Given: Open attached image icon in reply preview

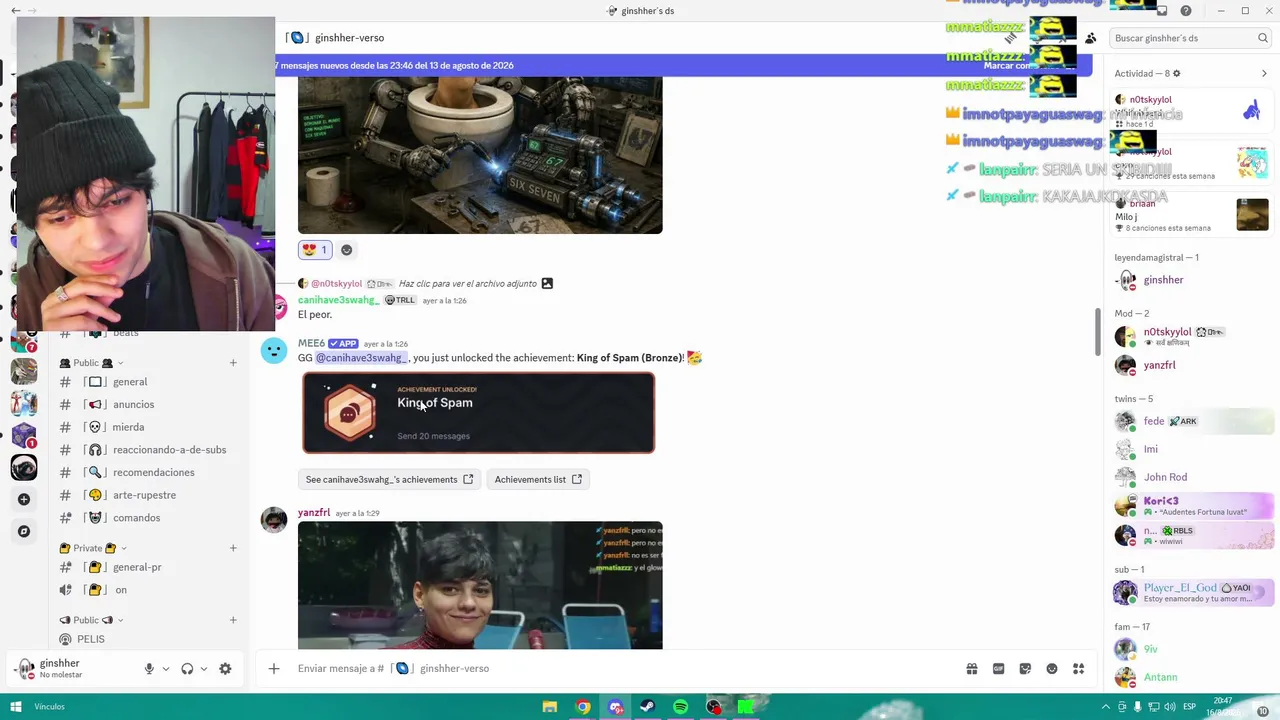Looking at the screenshot, I should [547, 283].
